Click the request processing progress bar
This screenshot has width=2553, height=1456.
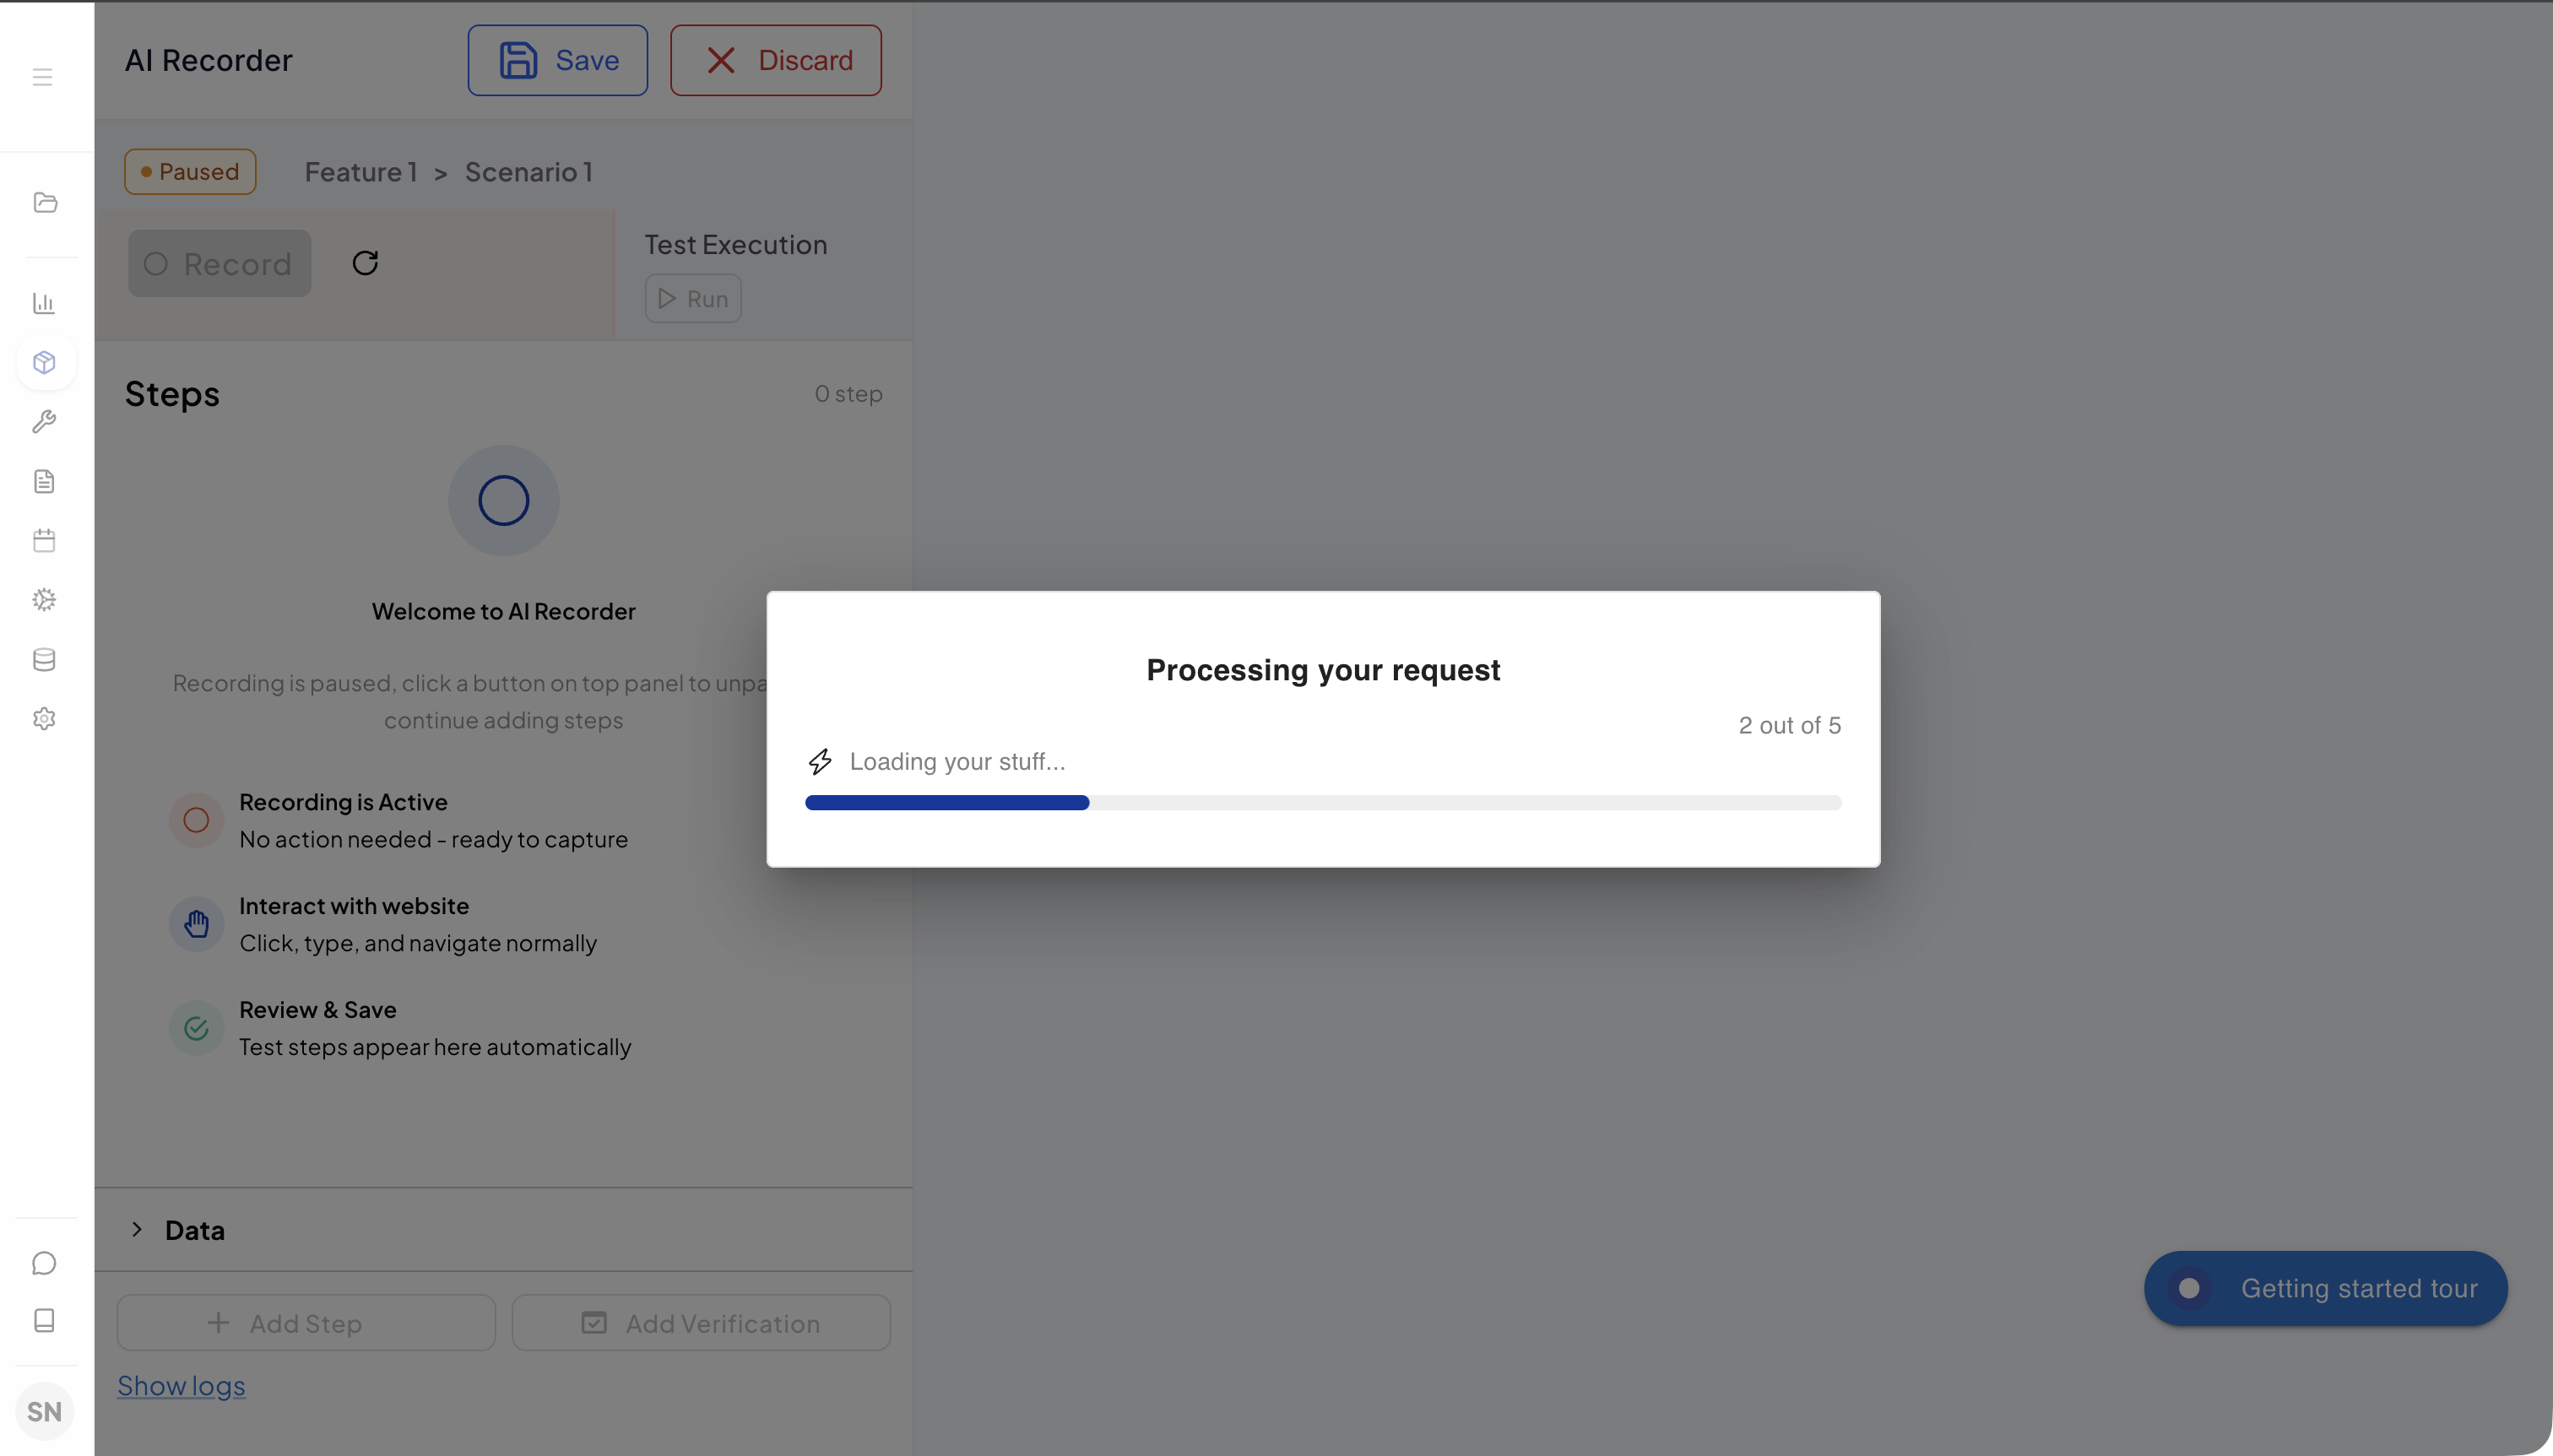[x=1322, y=802]
